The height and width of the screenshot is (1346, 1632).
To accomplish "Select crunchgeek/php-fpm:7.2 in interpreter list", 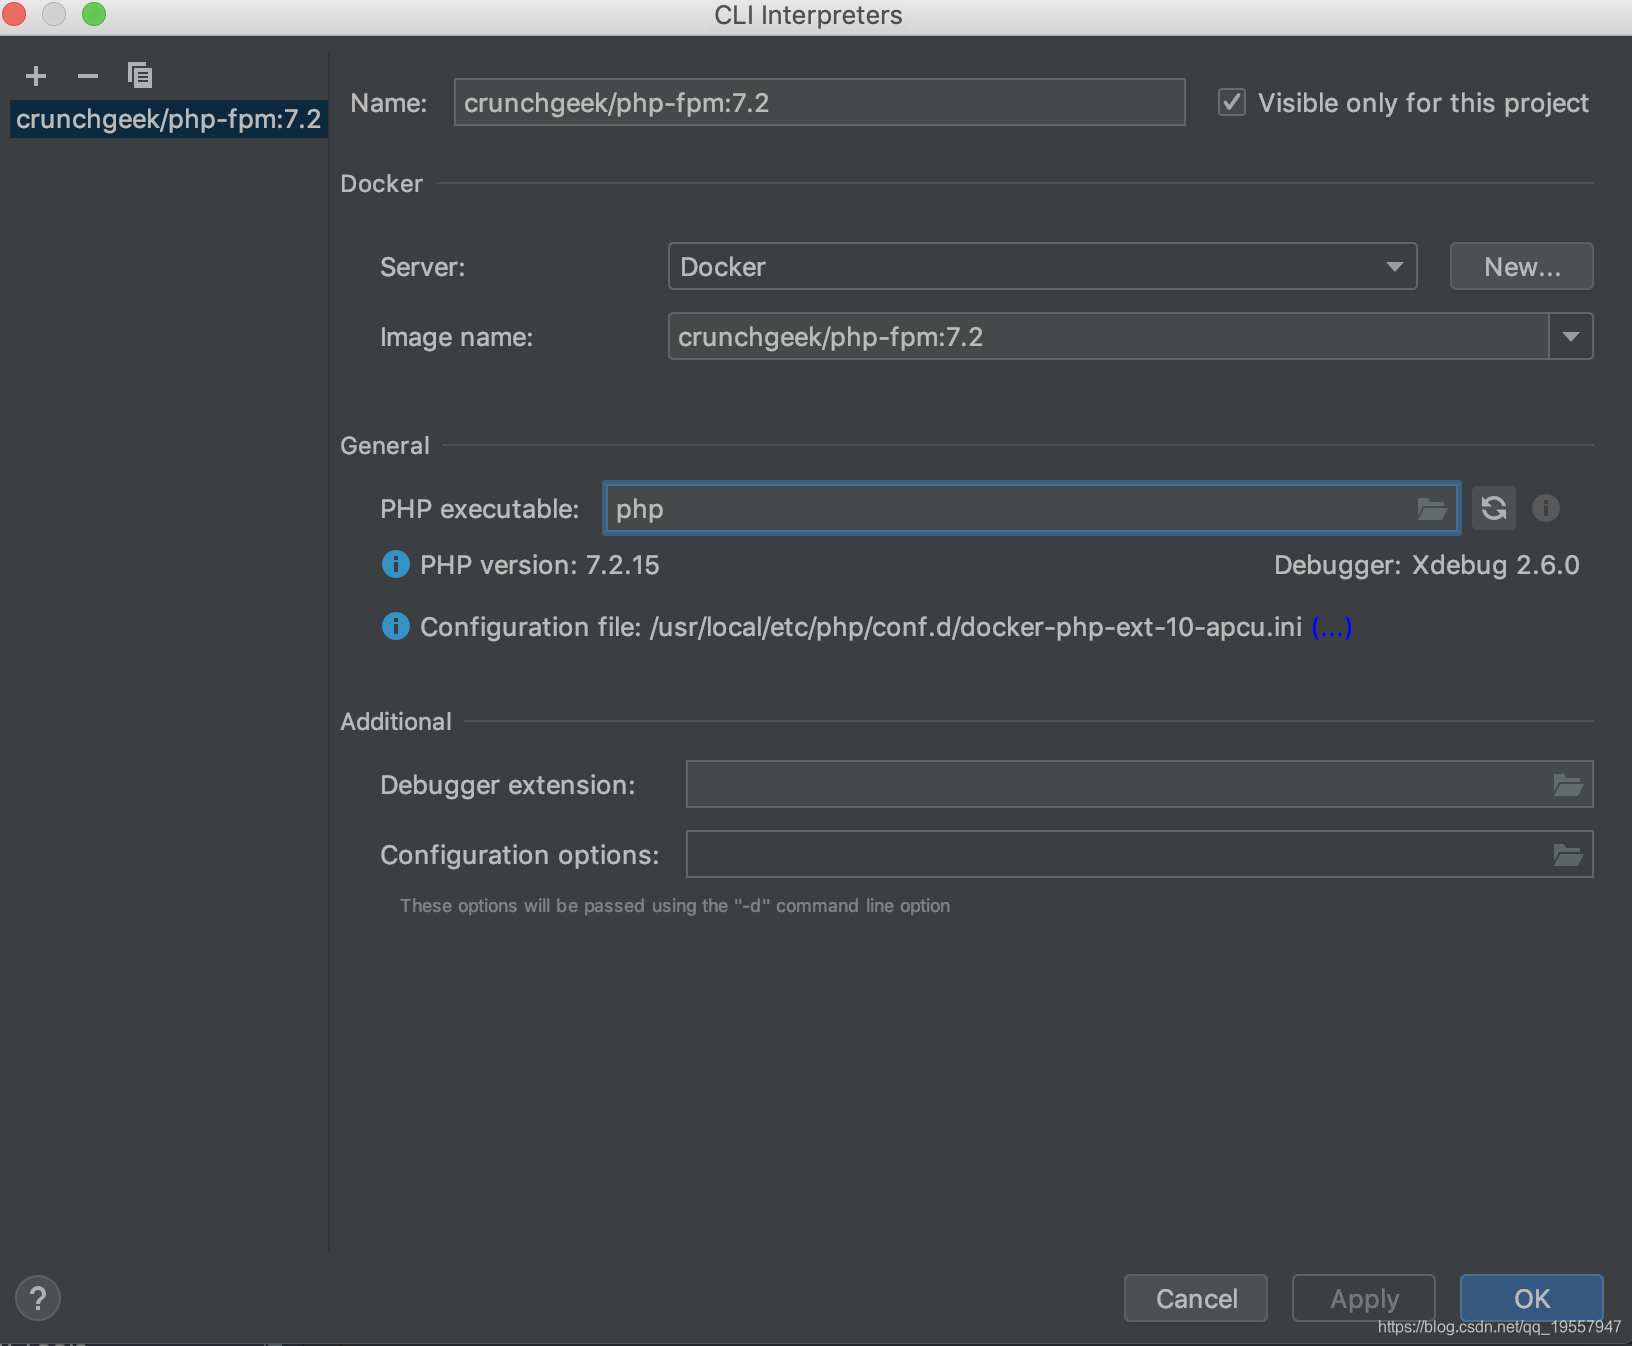I will point(168,119).
